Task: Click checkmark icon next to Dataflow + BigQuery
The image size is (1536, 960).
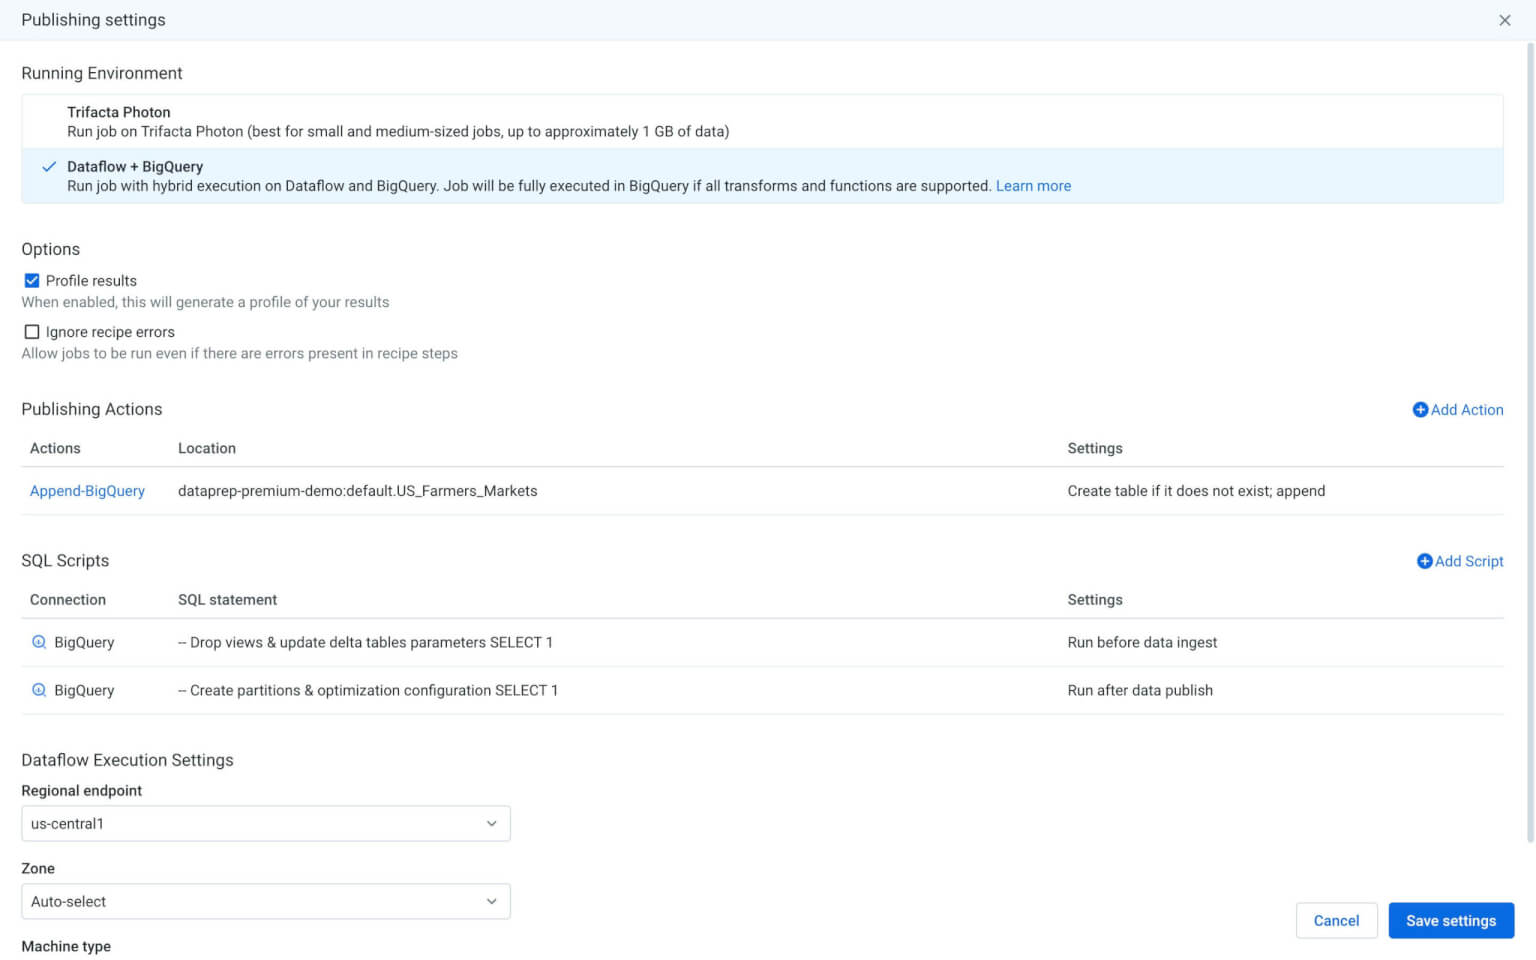Action: point(49,167)
